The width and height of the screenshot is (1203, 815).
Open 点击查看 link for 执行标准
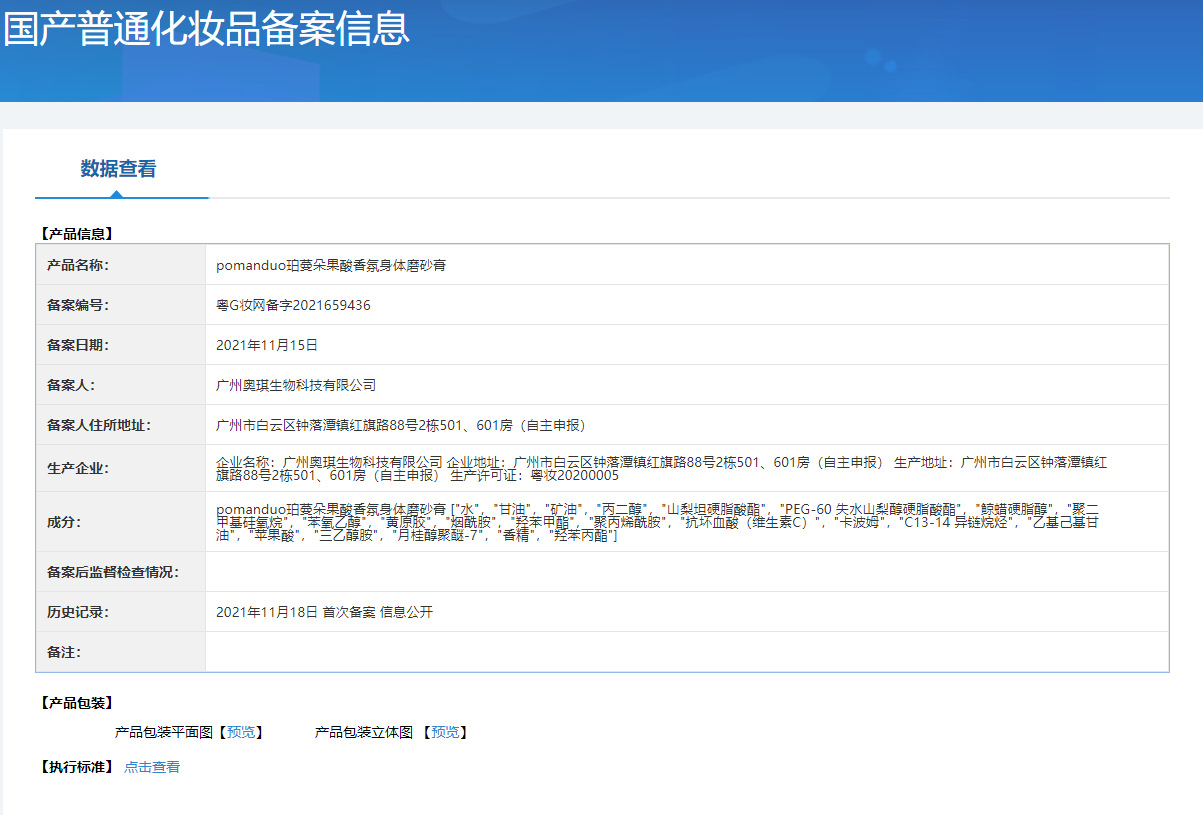(x=152, y=767)
